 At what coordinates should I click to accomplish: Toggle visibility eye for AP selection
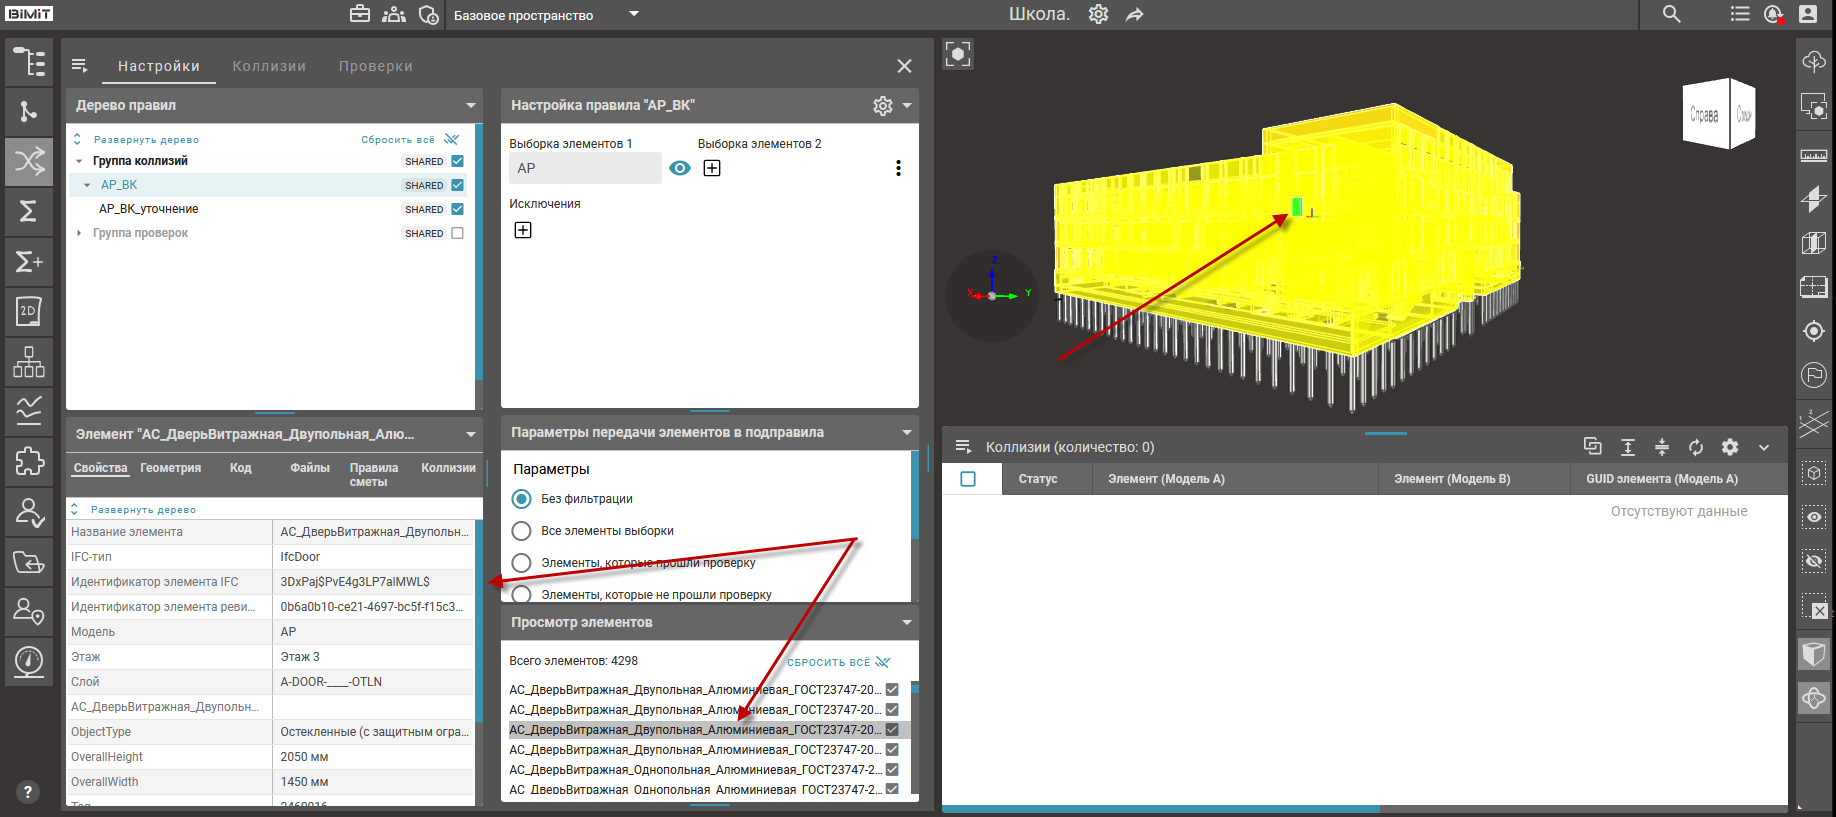[x=680, y=168]
